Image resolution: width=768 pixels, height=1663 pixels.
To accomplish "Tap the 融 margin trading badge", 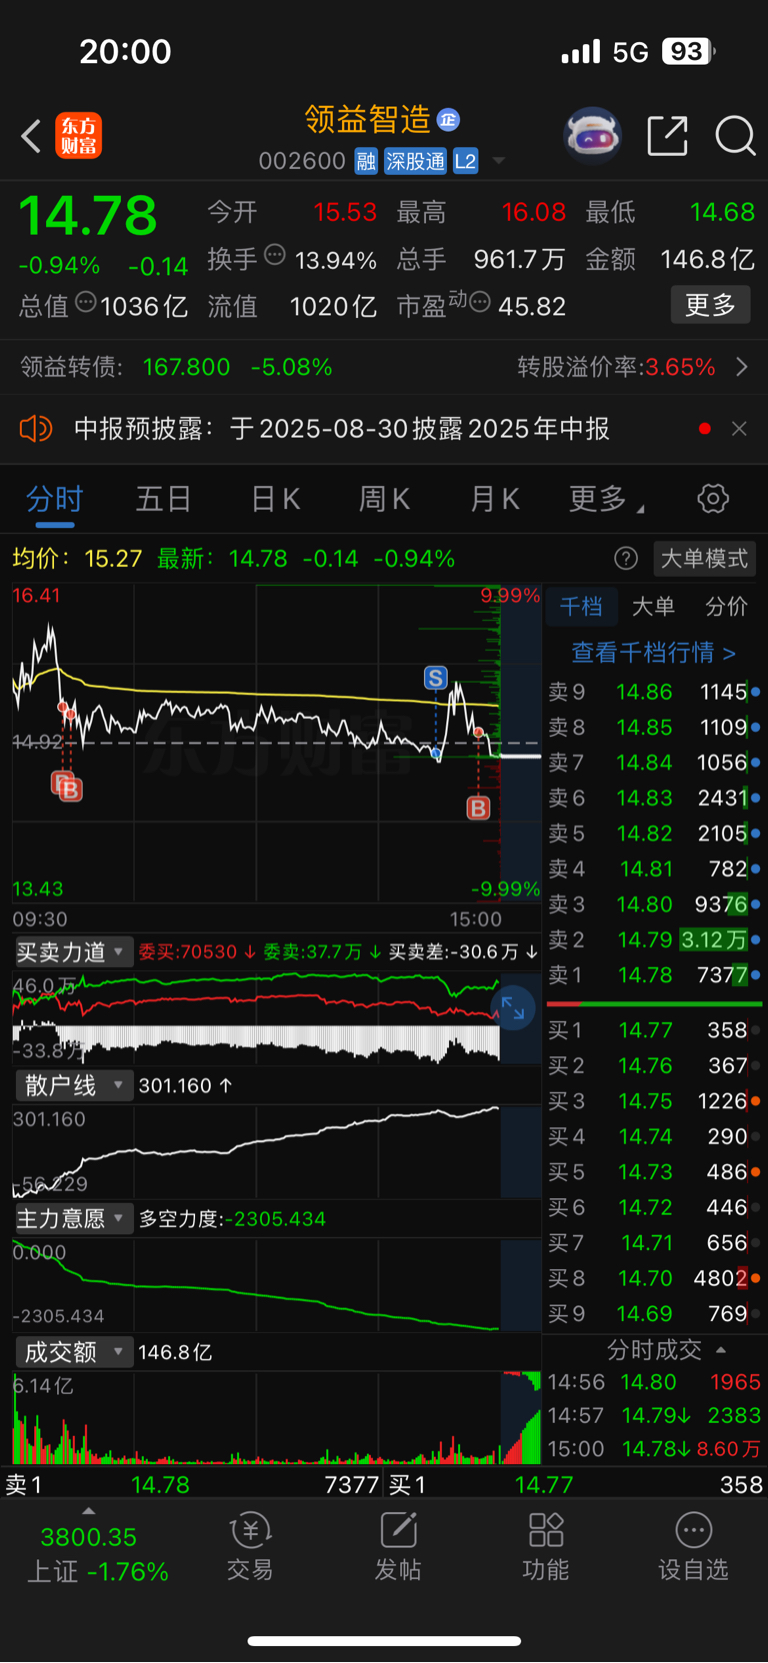I will click(367, 161).
